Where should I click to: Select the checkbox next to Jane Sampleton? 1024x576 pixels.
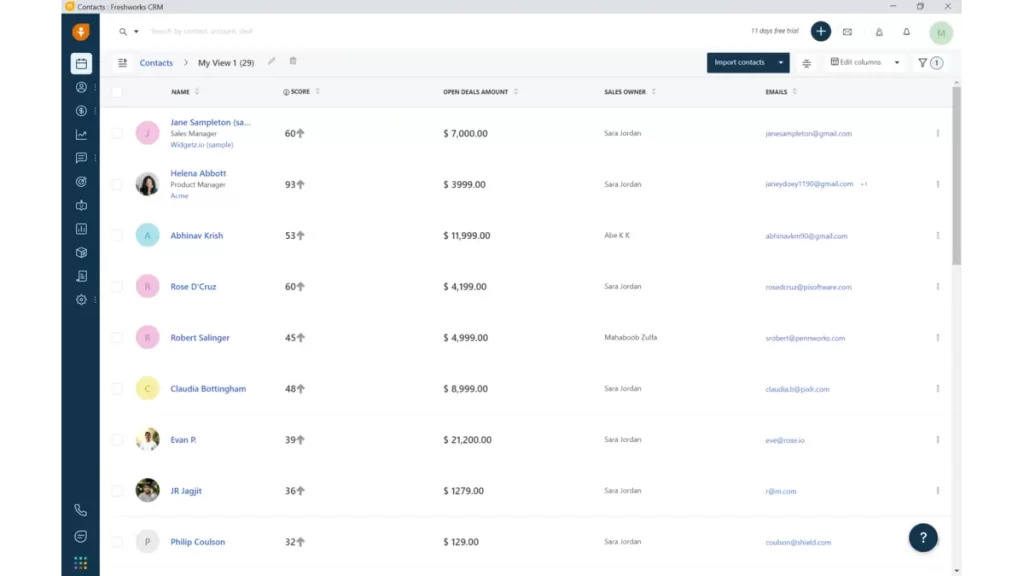pyautogui.click(x=116, y=132)
